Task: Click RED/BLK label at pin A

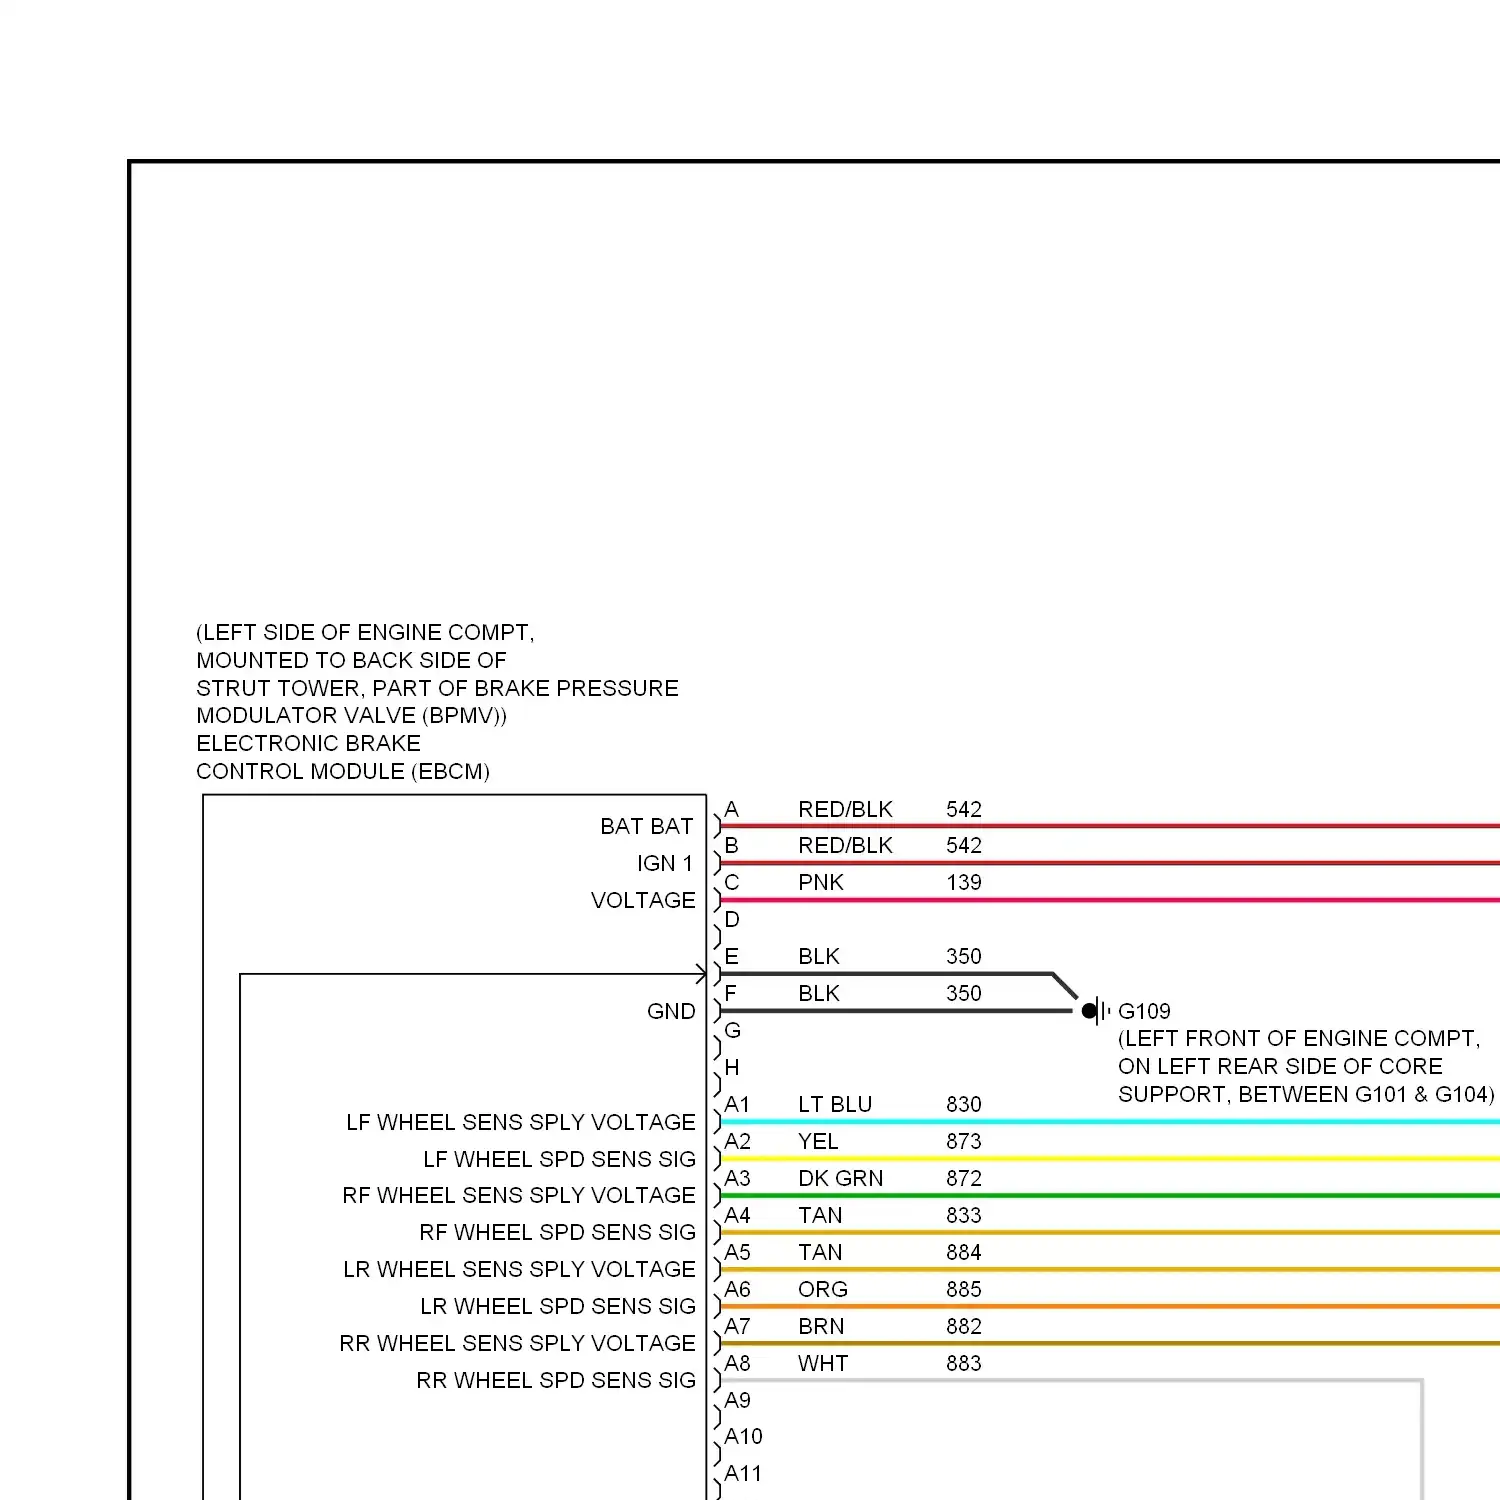Action: point(845,809)
